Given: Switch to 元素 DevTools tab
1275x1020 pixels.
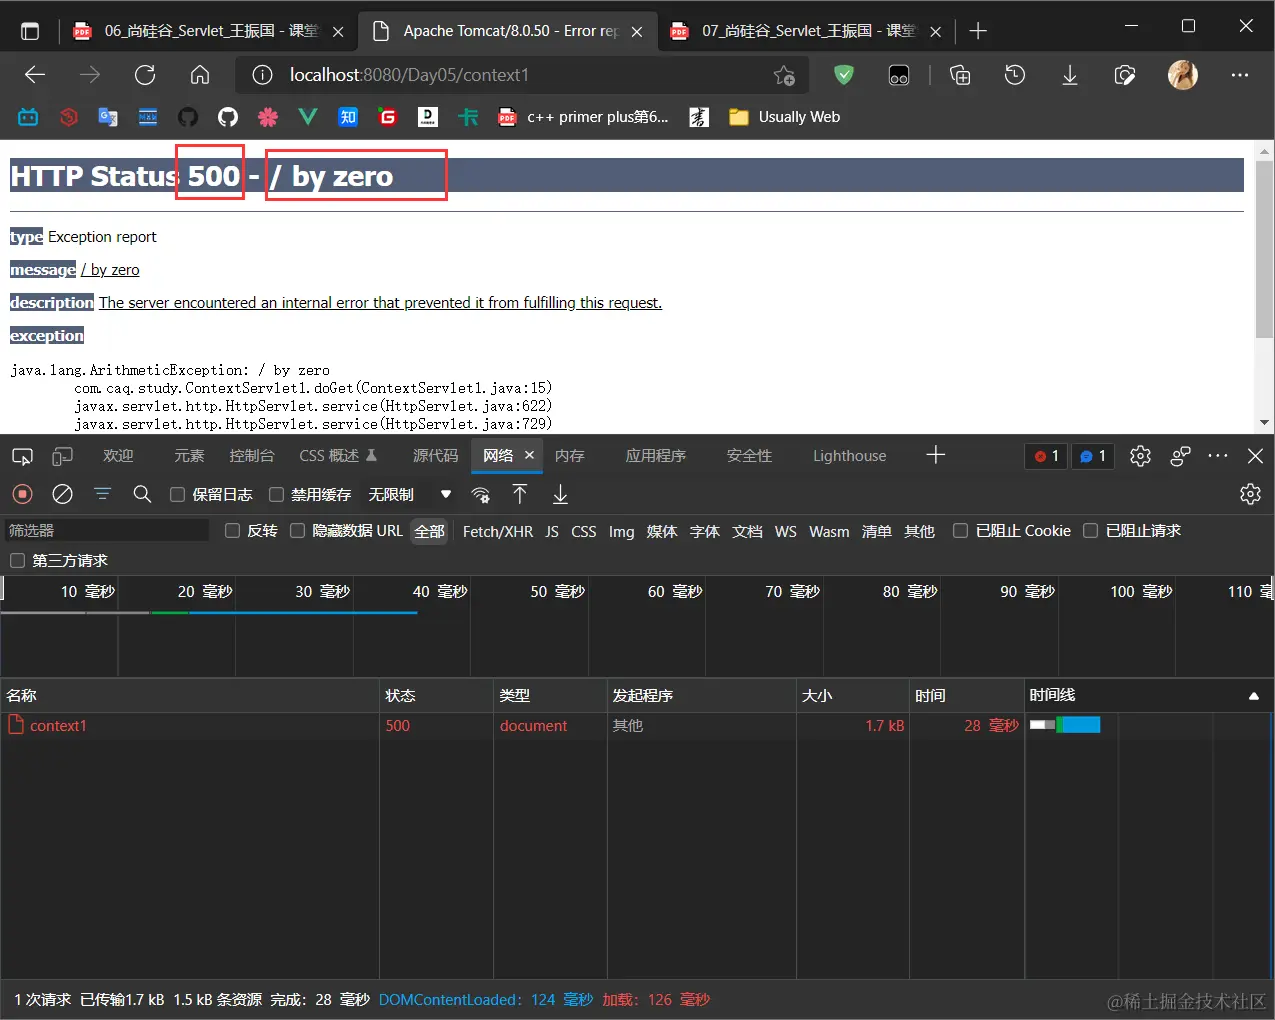Looking at the screenshot, I should click(189, 456).
